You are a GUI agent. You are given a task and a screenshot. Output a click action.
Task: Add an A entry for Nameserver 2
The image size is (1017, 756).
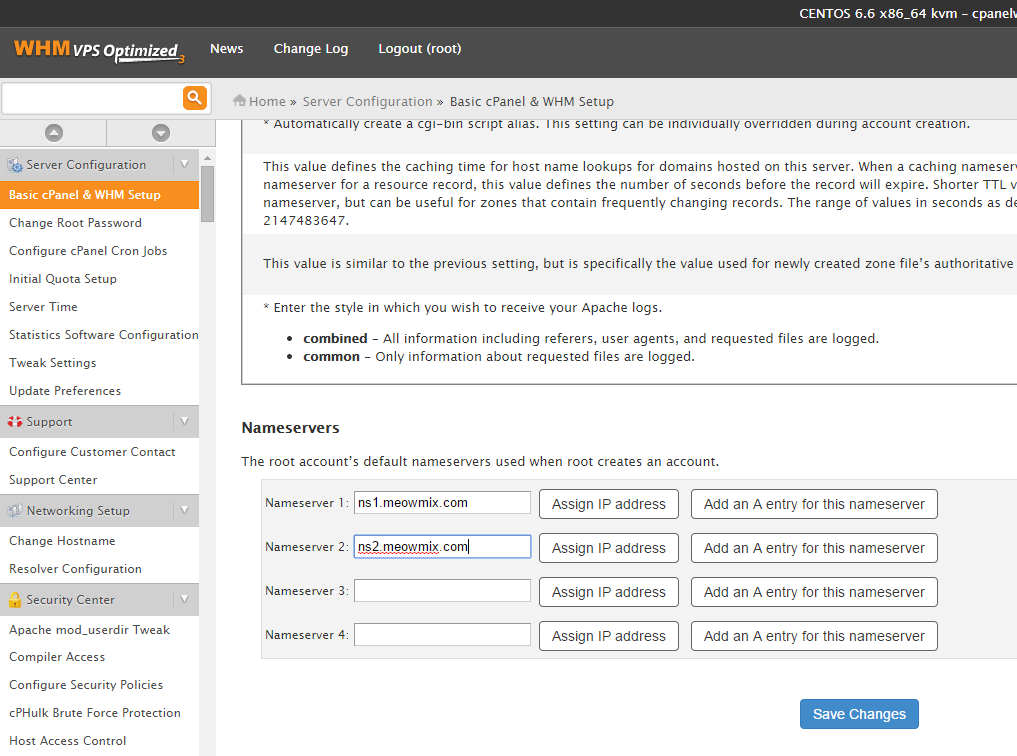814,548
